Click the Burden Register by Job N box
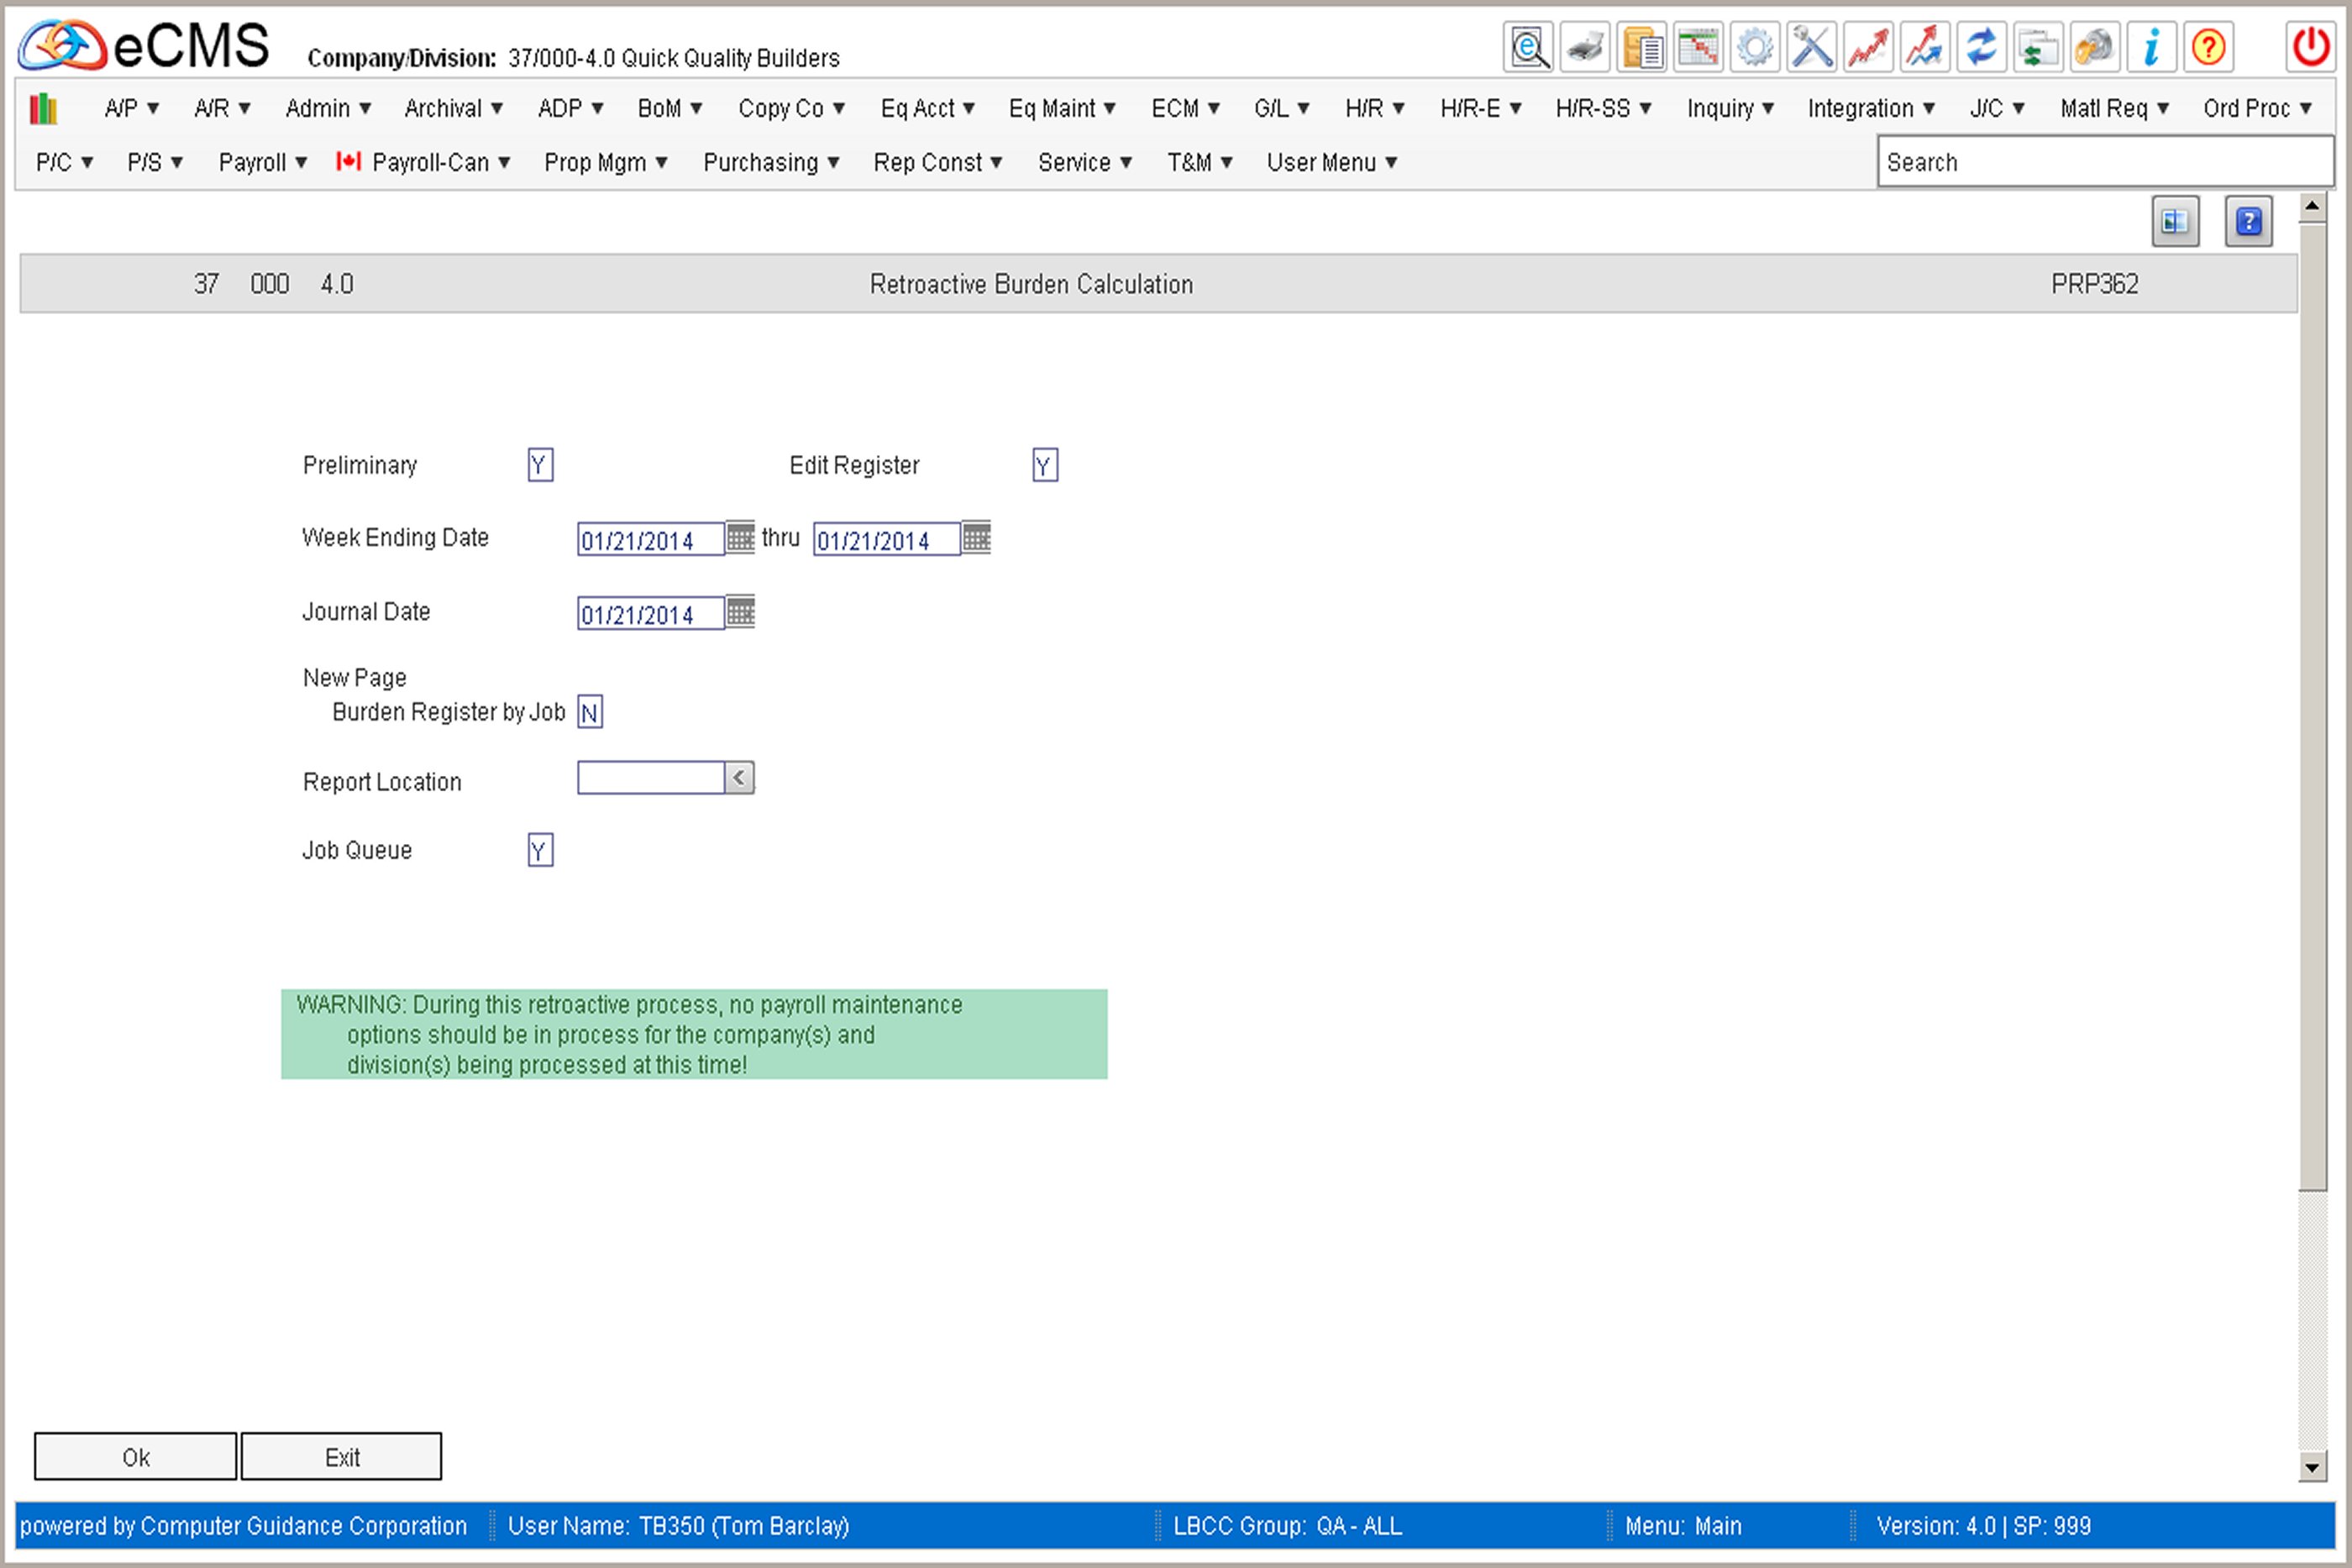 (590, 712)
